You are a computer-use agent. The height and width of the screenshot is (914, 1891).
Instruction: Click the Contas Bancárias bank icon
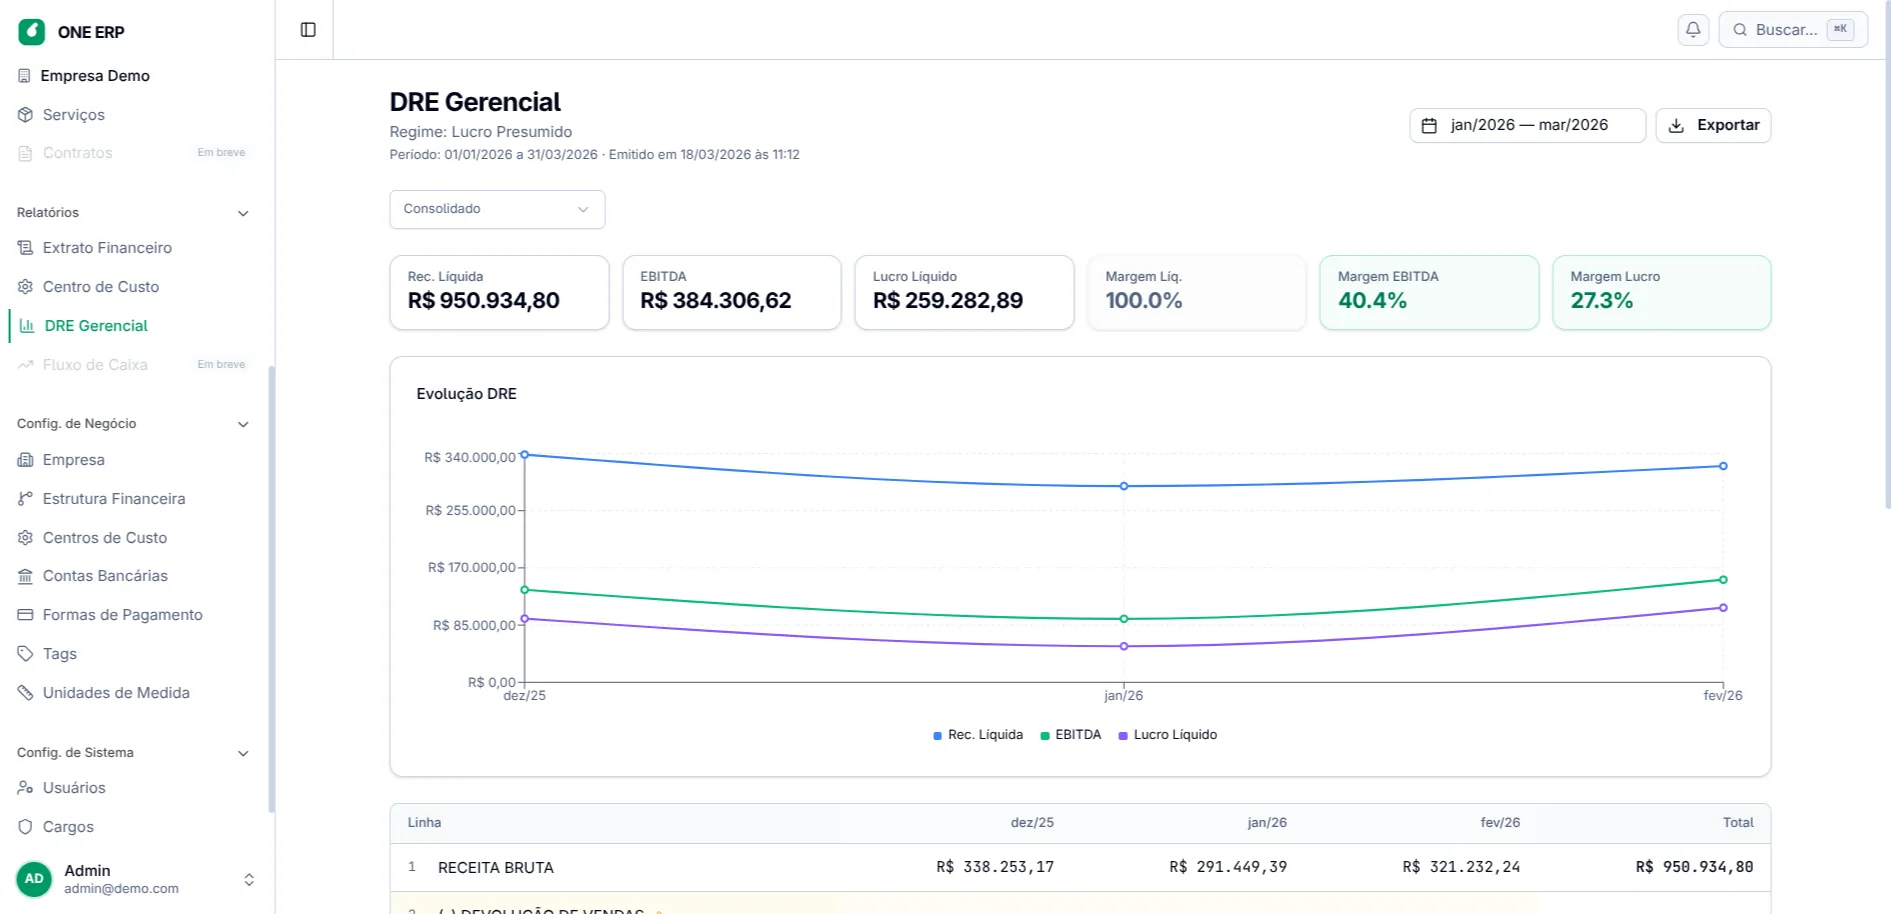pyautogui.click(x=25, y=576)
